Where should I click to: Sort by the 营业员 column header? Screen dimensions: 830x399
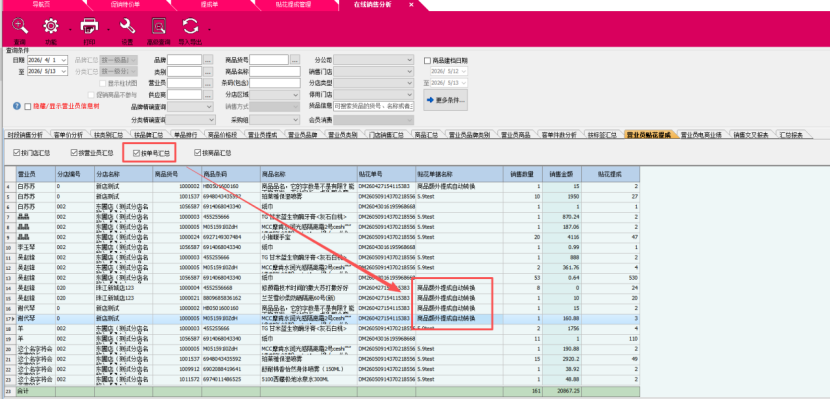point(36,174)
